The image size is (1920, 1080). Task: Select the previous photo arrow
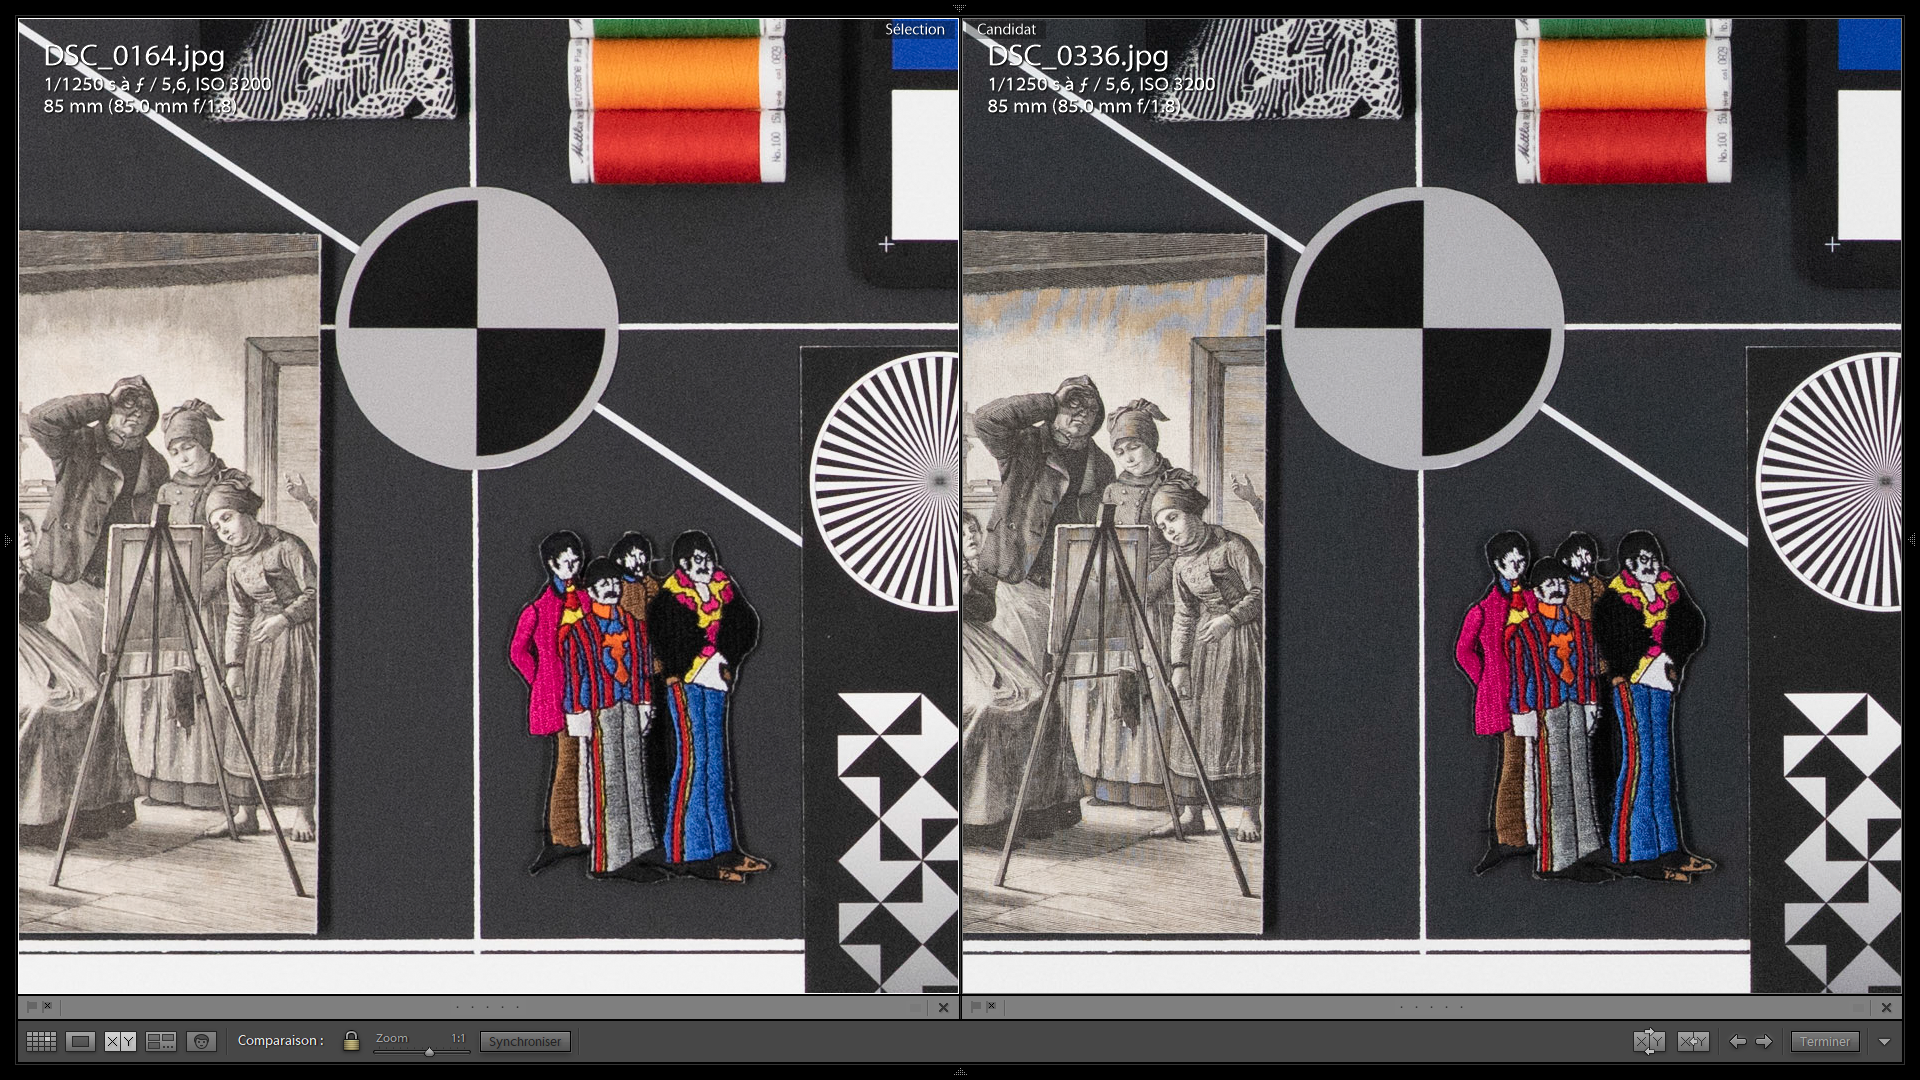coord(1738,1041)
